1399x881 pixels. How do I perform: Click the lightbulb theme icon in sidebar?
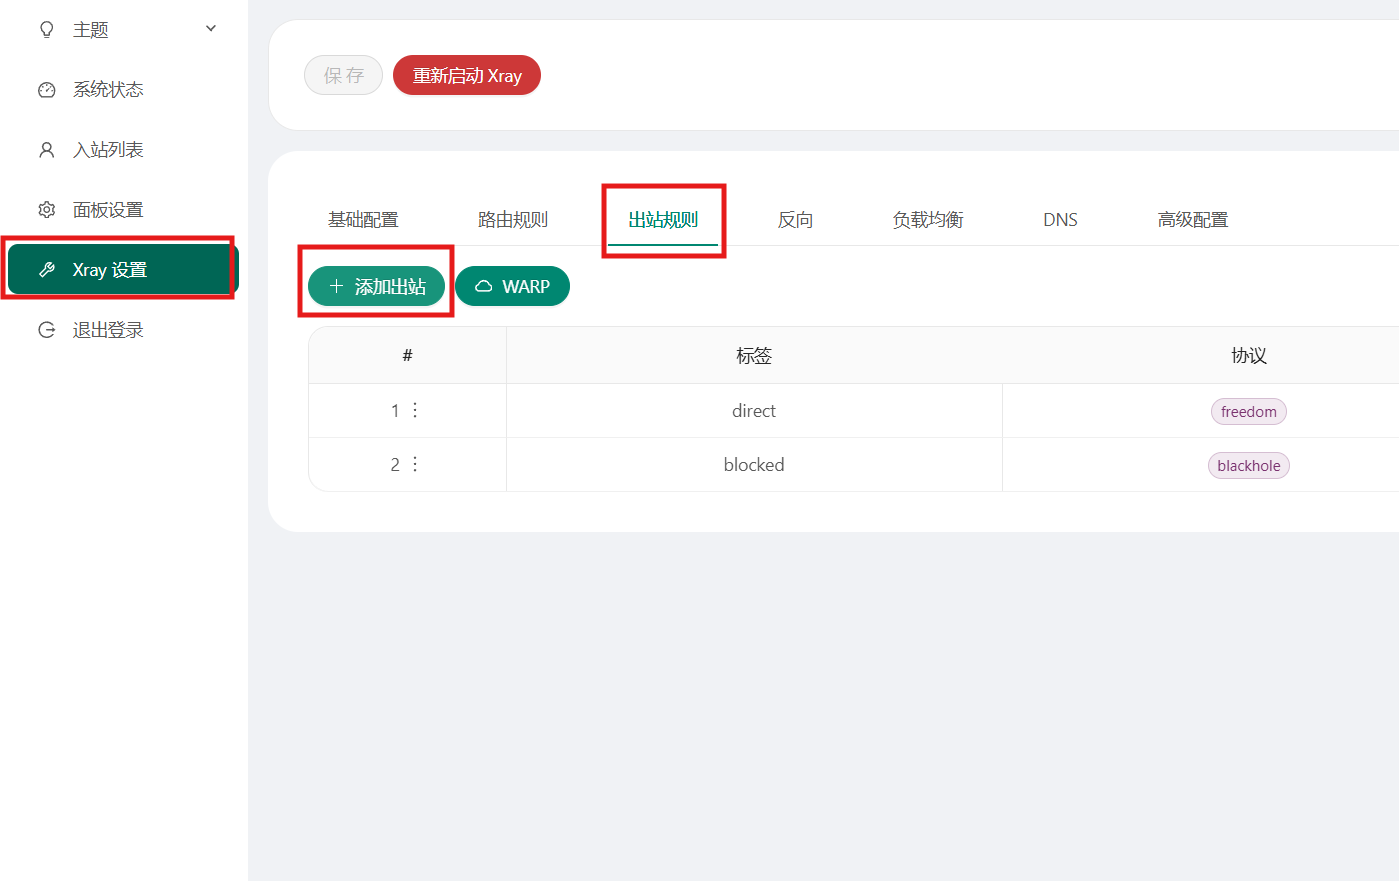(x=46, y=29)
